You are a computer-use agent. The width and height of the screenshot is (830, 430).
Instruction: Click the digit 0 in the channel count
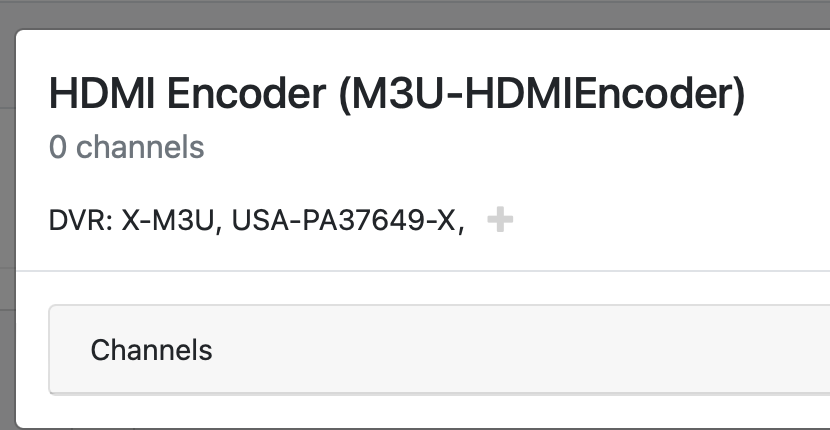(x=58, y=148)
